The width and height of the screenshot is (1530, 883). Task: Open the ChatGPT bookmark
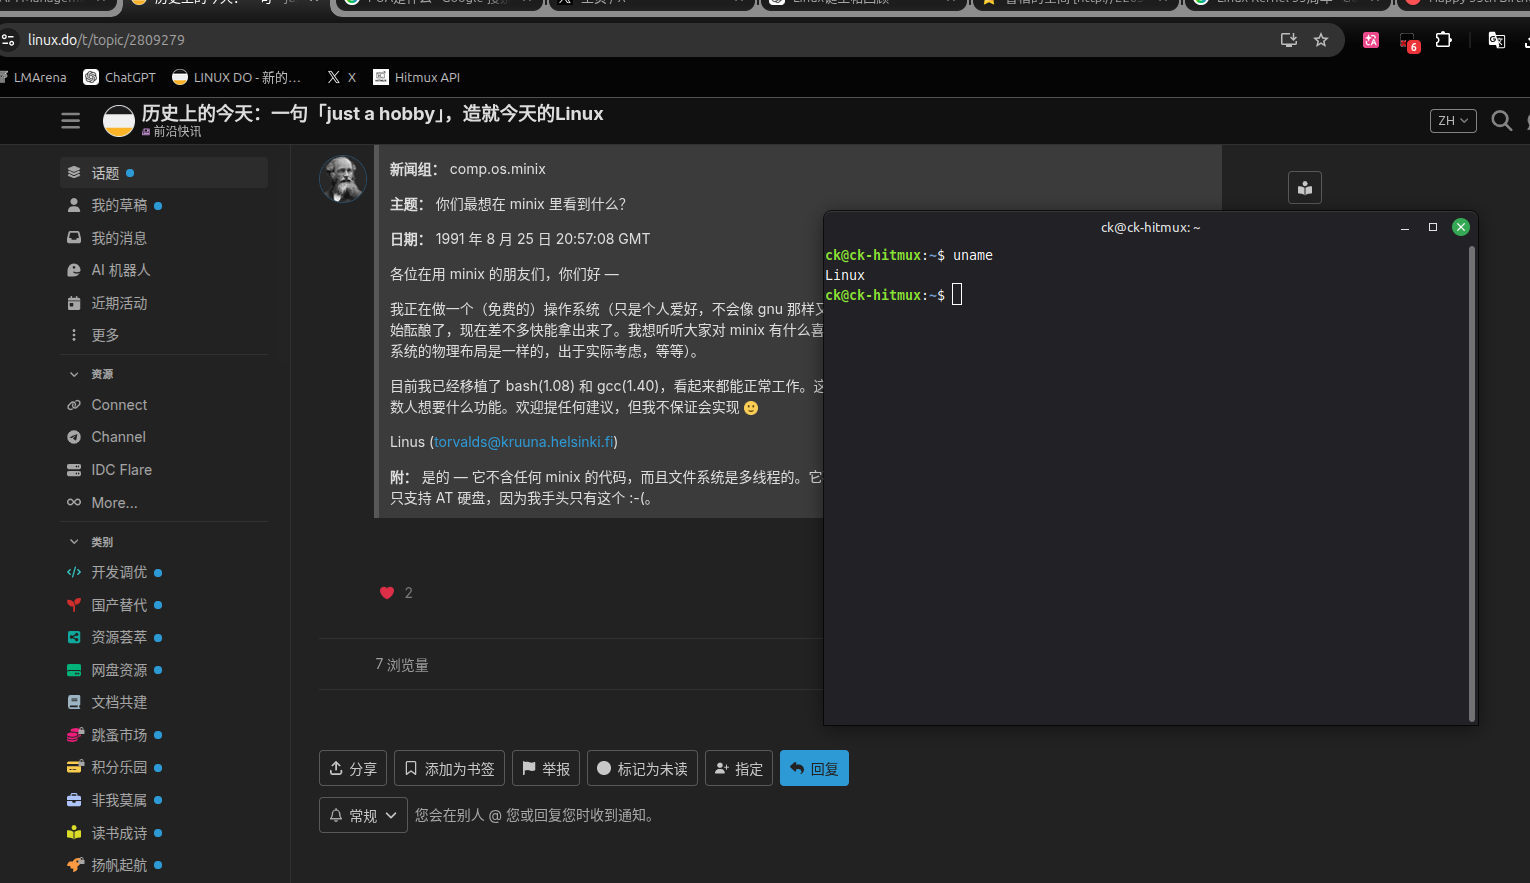[120, 77]
